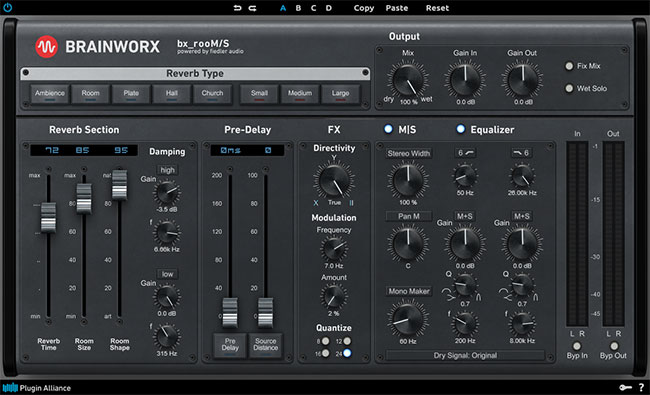Select Quantize 24 radio button
650x395 pixels.
click(347, 353)
